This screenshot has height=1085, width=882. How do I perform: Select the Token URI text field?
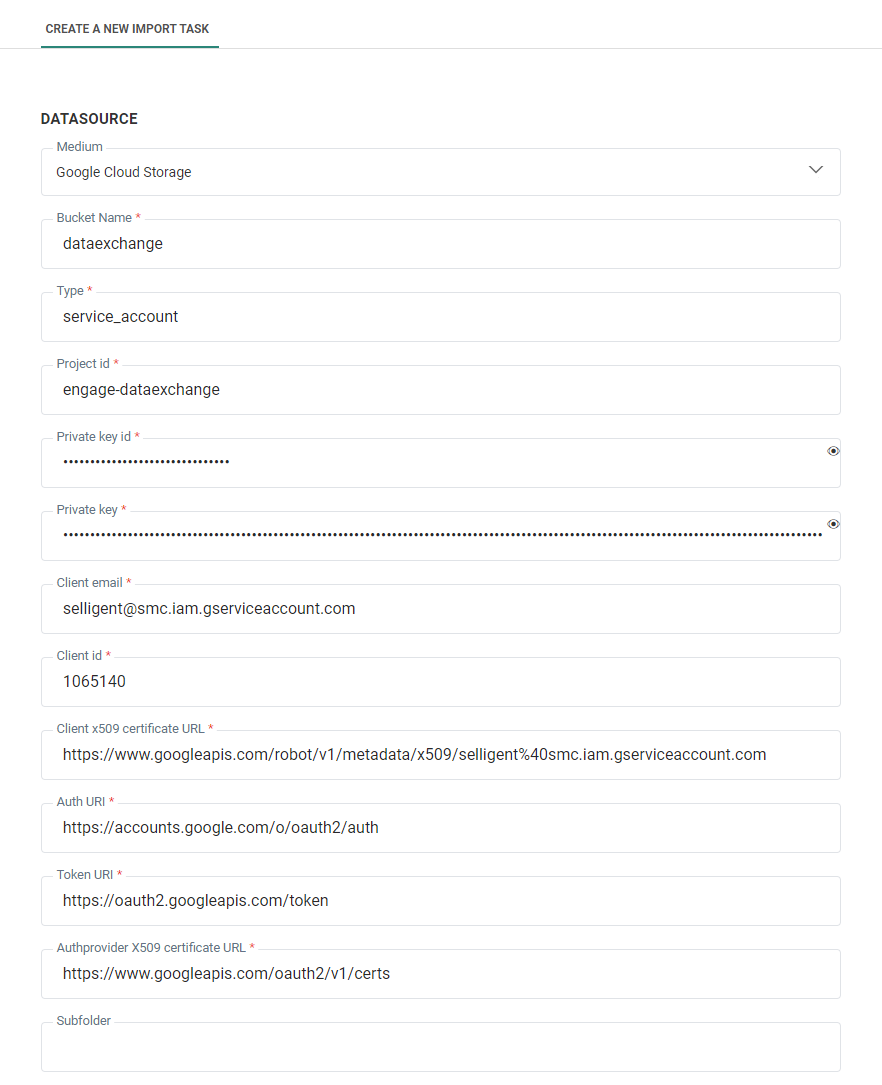(x=440, y=901)
